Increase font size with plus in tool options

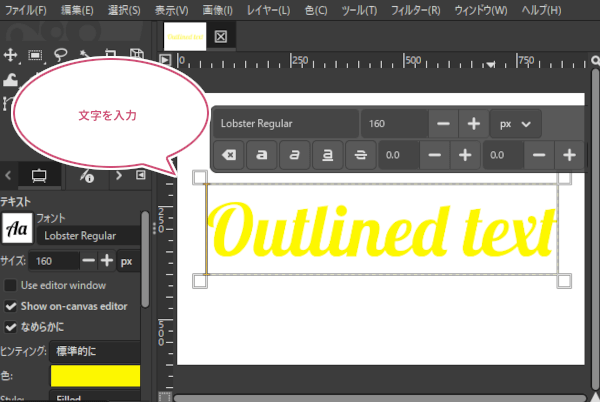click(107, 261)
